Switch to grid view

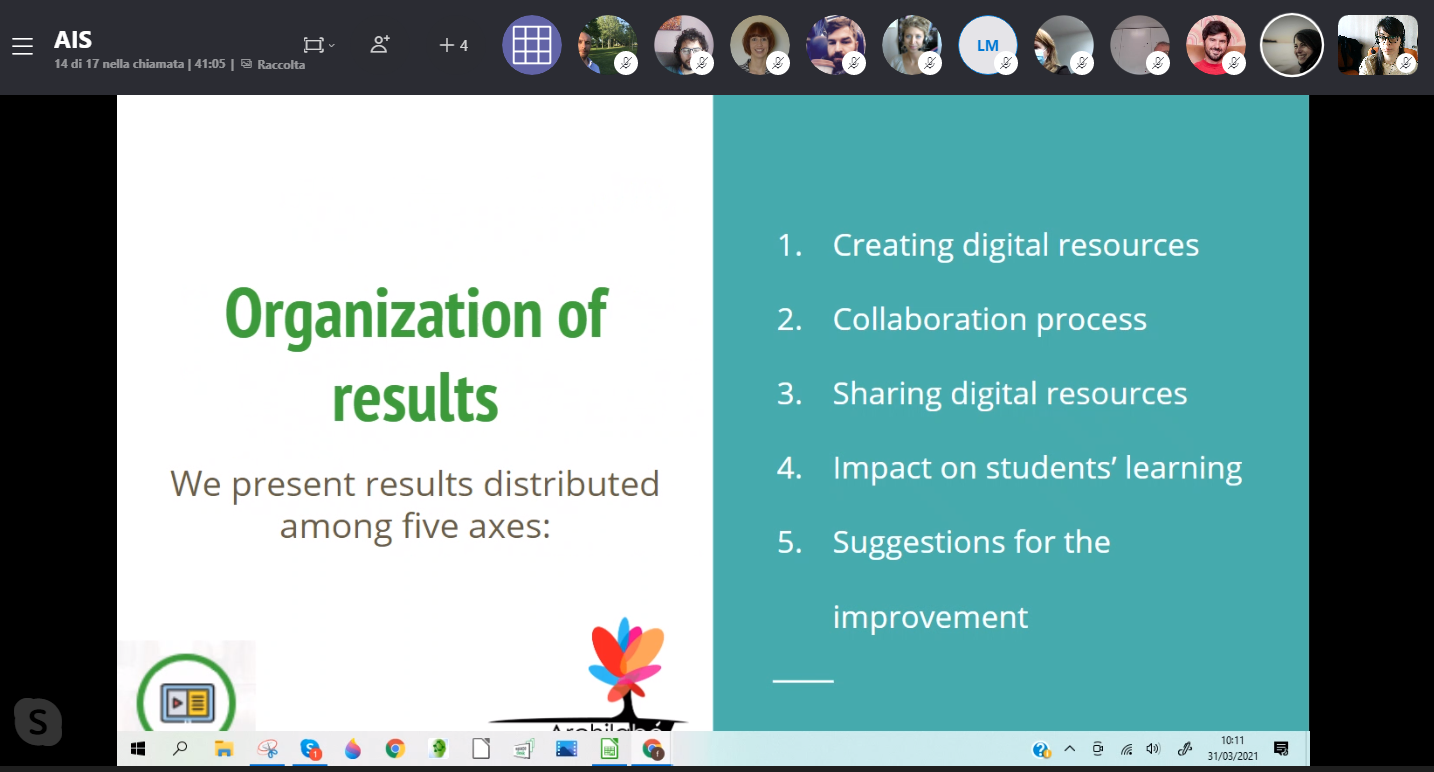point(532,45)
